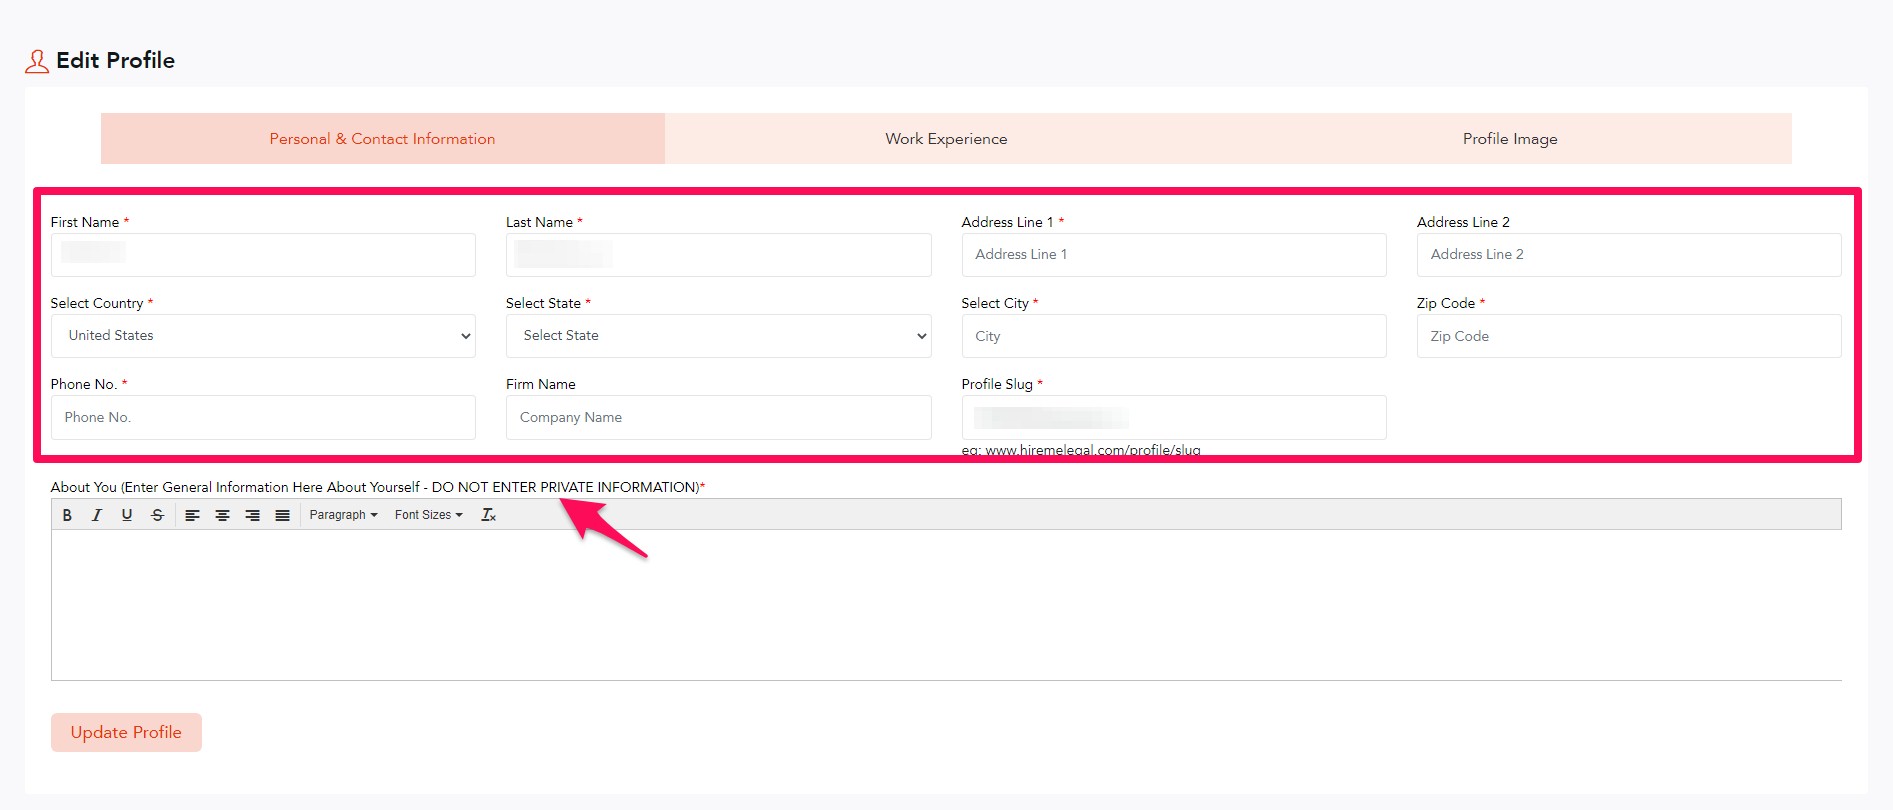
Task: Open the Paragraph format dropdown
Action: pyautogui.click(x=343, y=515)
